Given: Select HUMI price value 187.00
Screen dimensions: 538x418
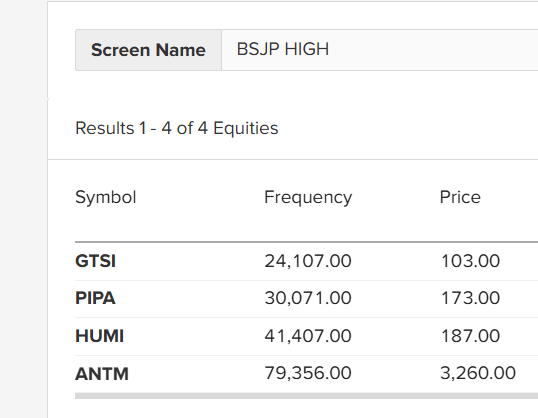Looking at the screenshot, I should (x=470, y=336).
